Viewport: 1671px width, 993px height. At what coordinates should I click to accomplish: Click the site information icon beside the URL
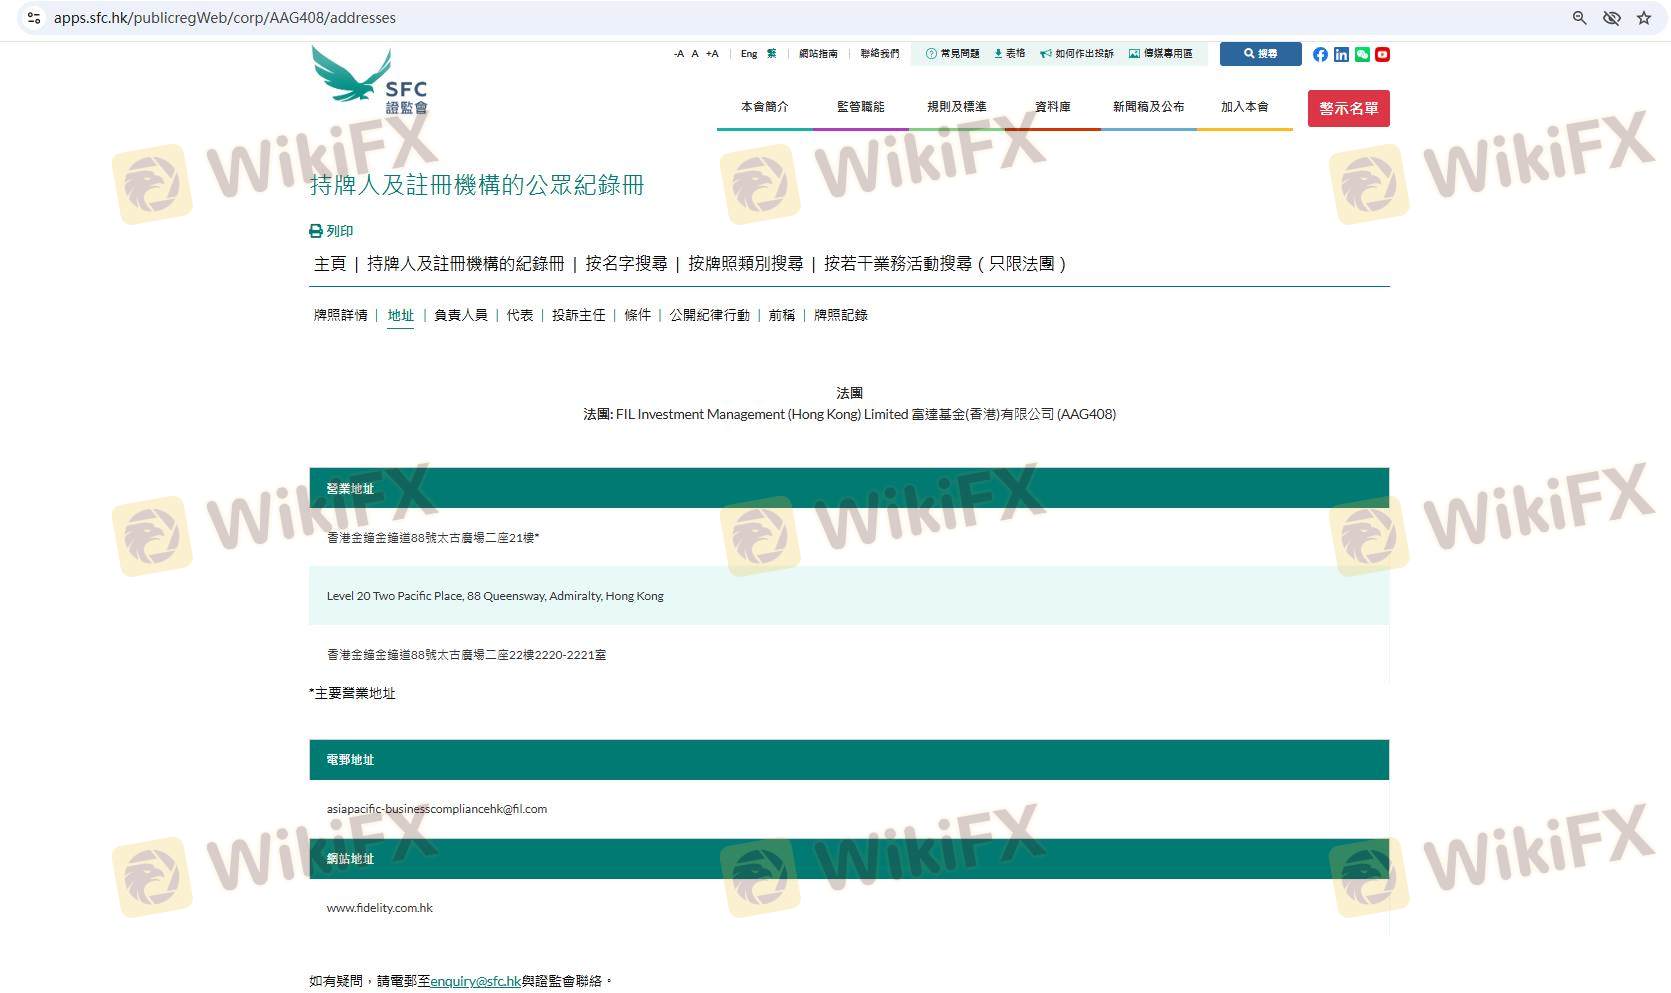pyautogui.click(x=33, y=18)
